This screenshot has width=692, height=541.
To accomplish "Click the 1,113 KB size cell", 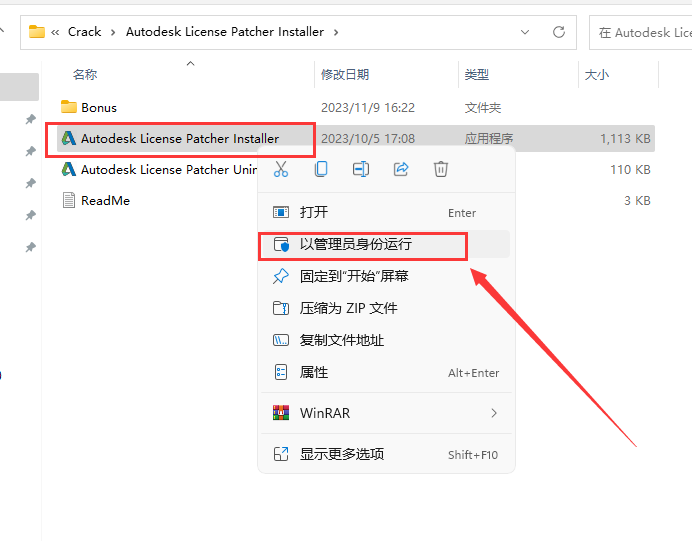I will [x=625, y=139].
